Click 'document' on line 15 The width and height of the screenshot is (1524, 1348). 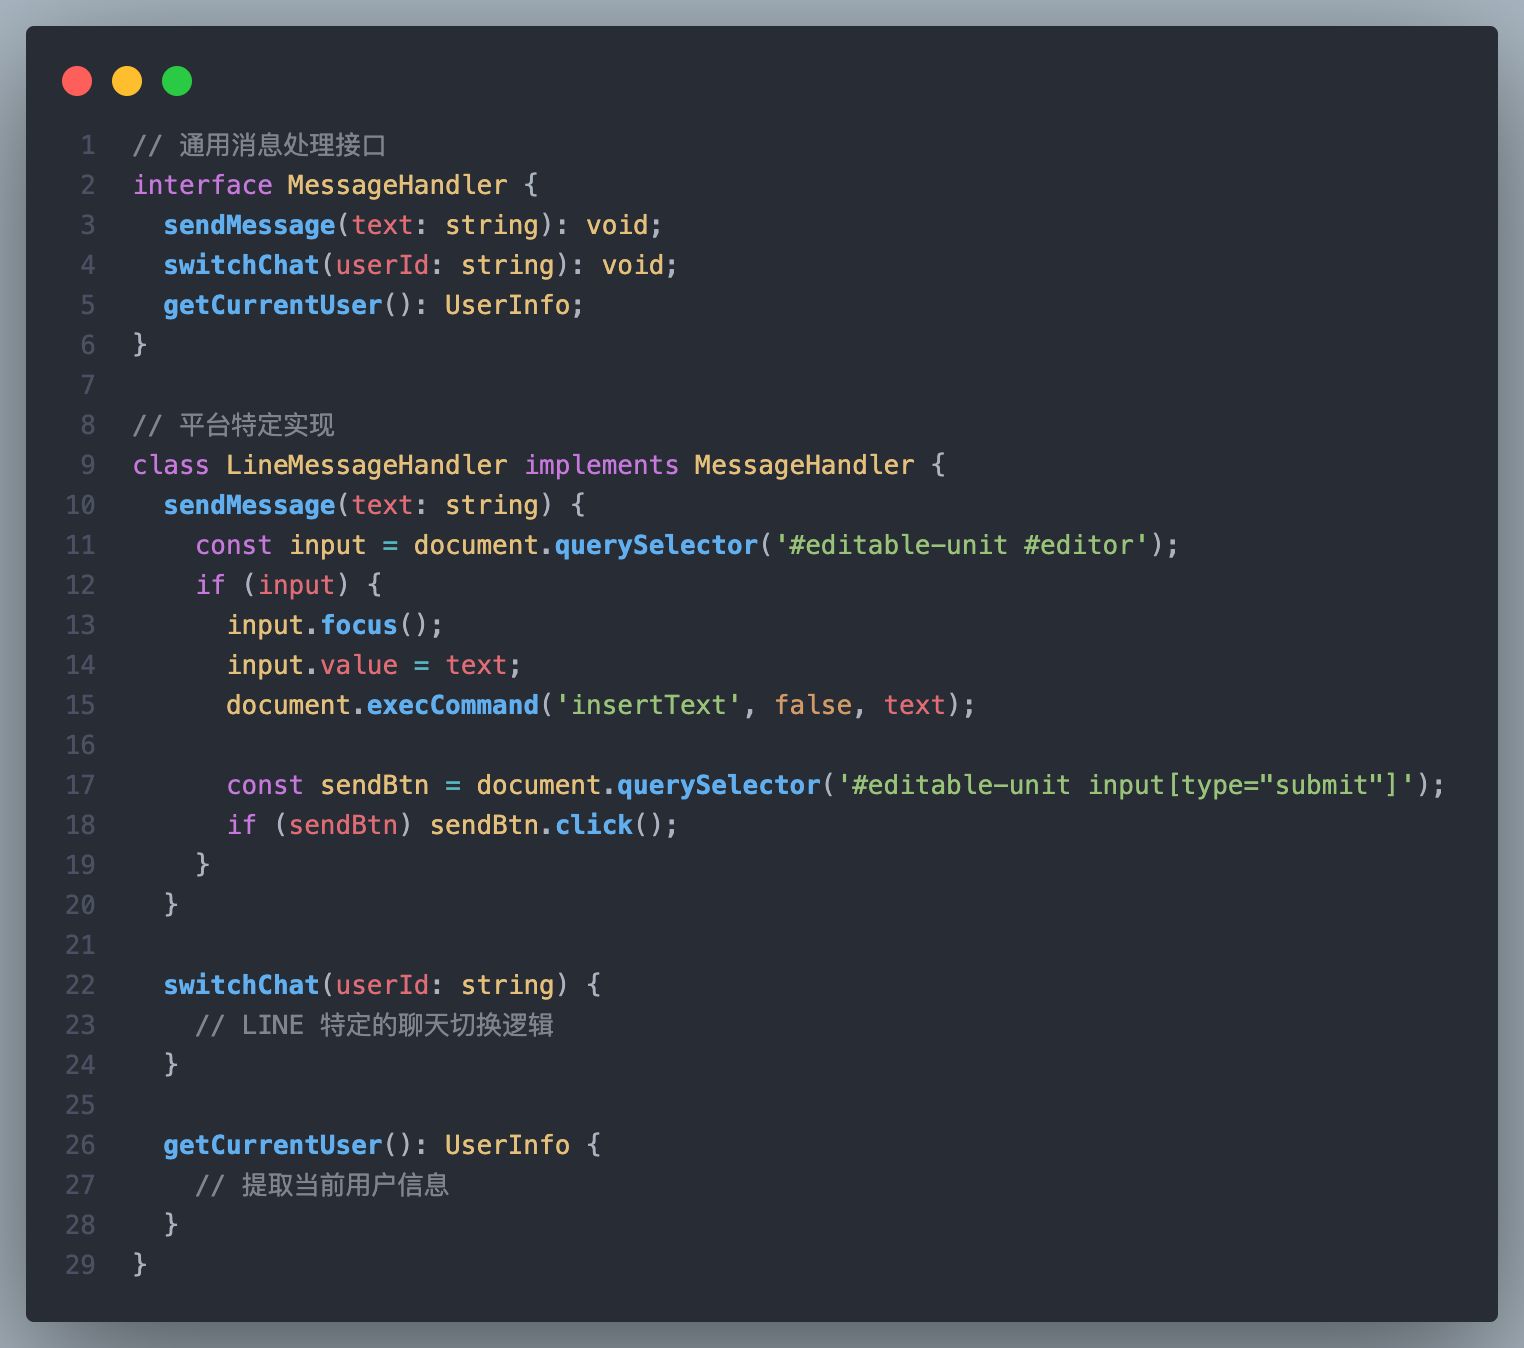[x=289, y=705]
